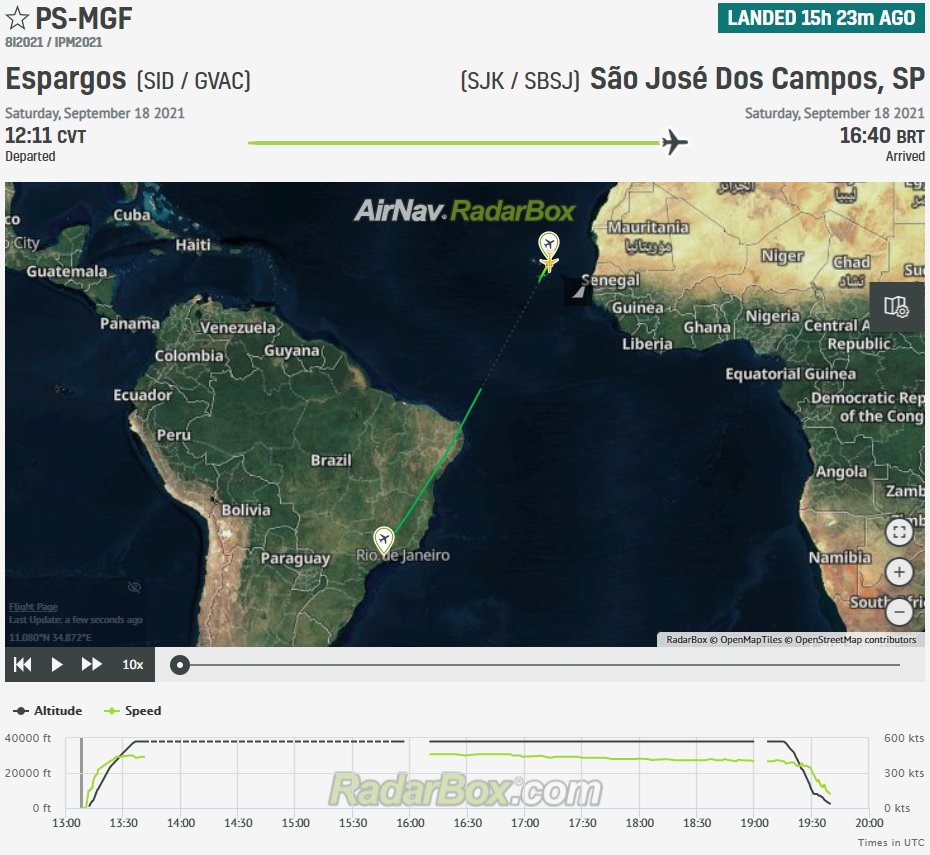Click the chart position marker at takeoff
Viewport: 930px width, 855px height.
81,773
